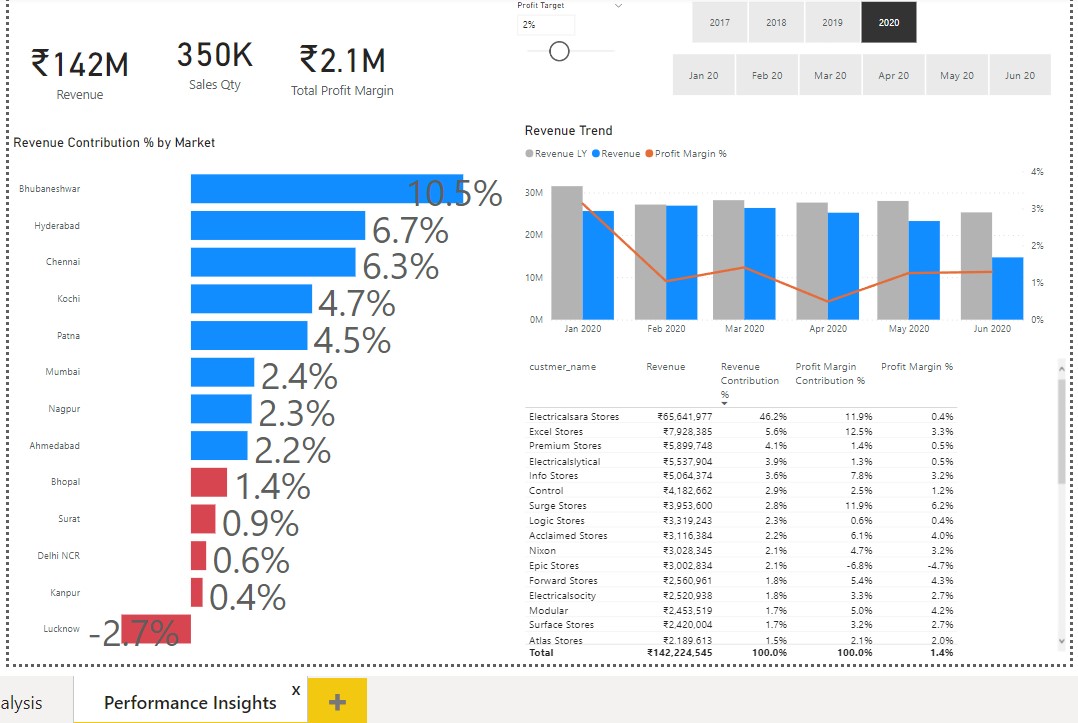Close the Performance Insights tab with x

coord(296,690)
